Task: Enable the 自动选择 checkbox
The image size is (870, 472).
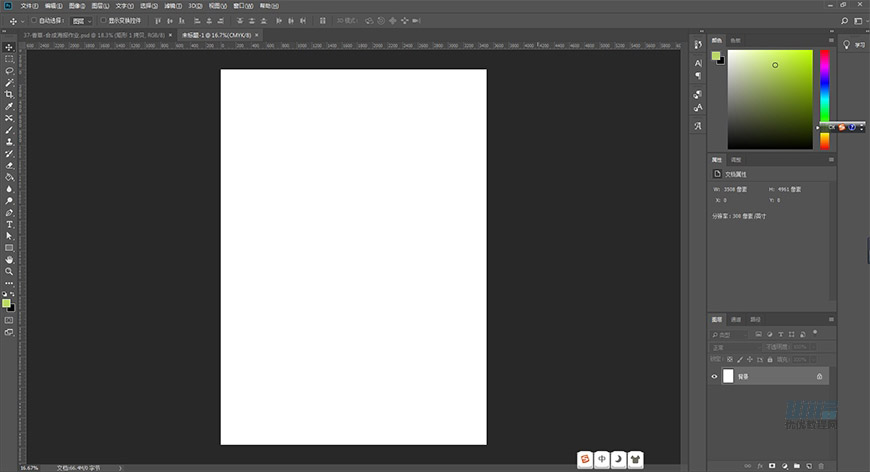Action: tap(33, 20)
